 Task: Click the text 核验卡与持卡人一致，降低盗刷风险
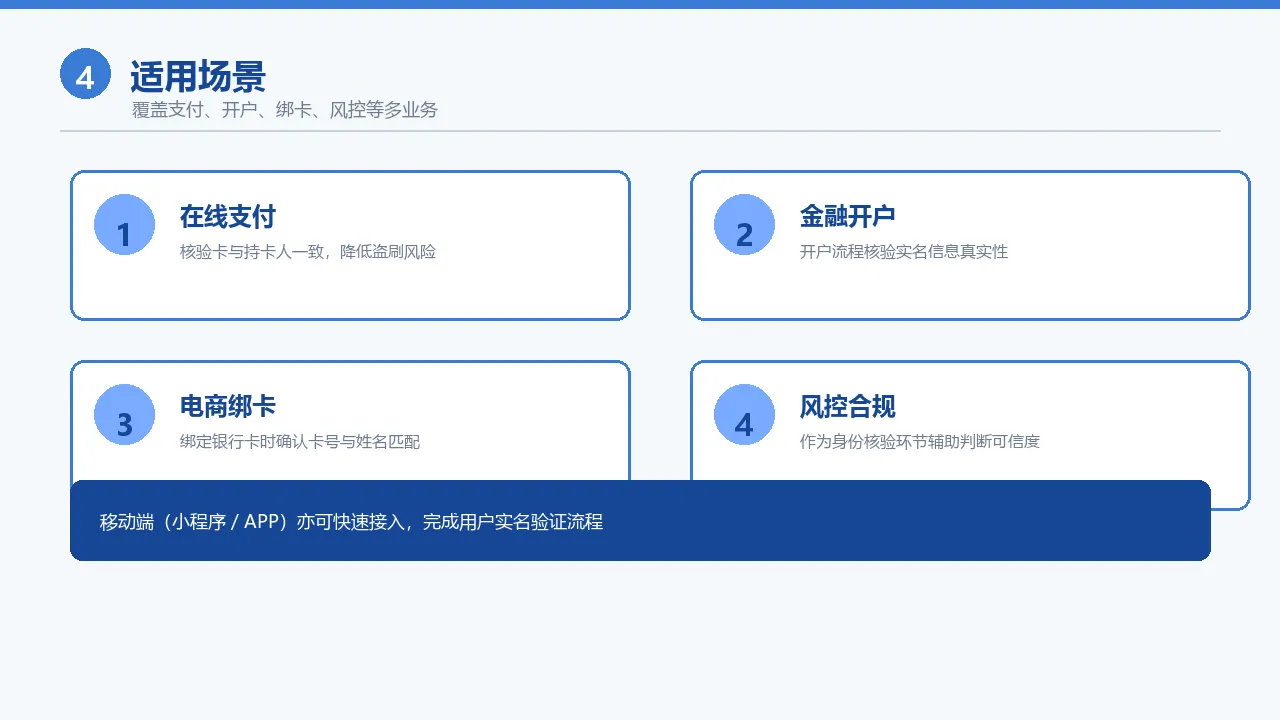[x=308, y=252]
